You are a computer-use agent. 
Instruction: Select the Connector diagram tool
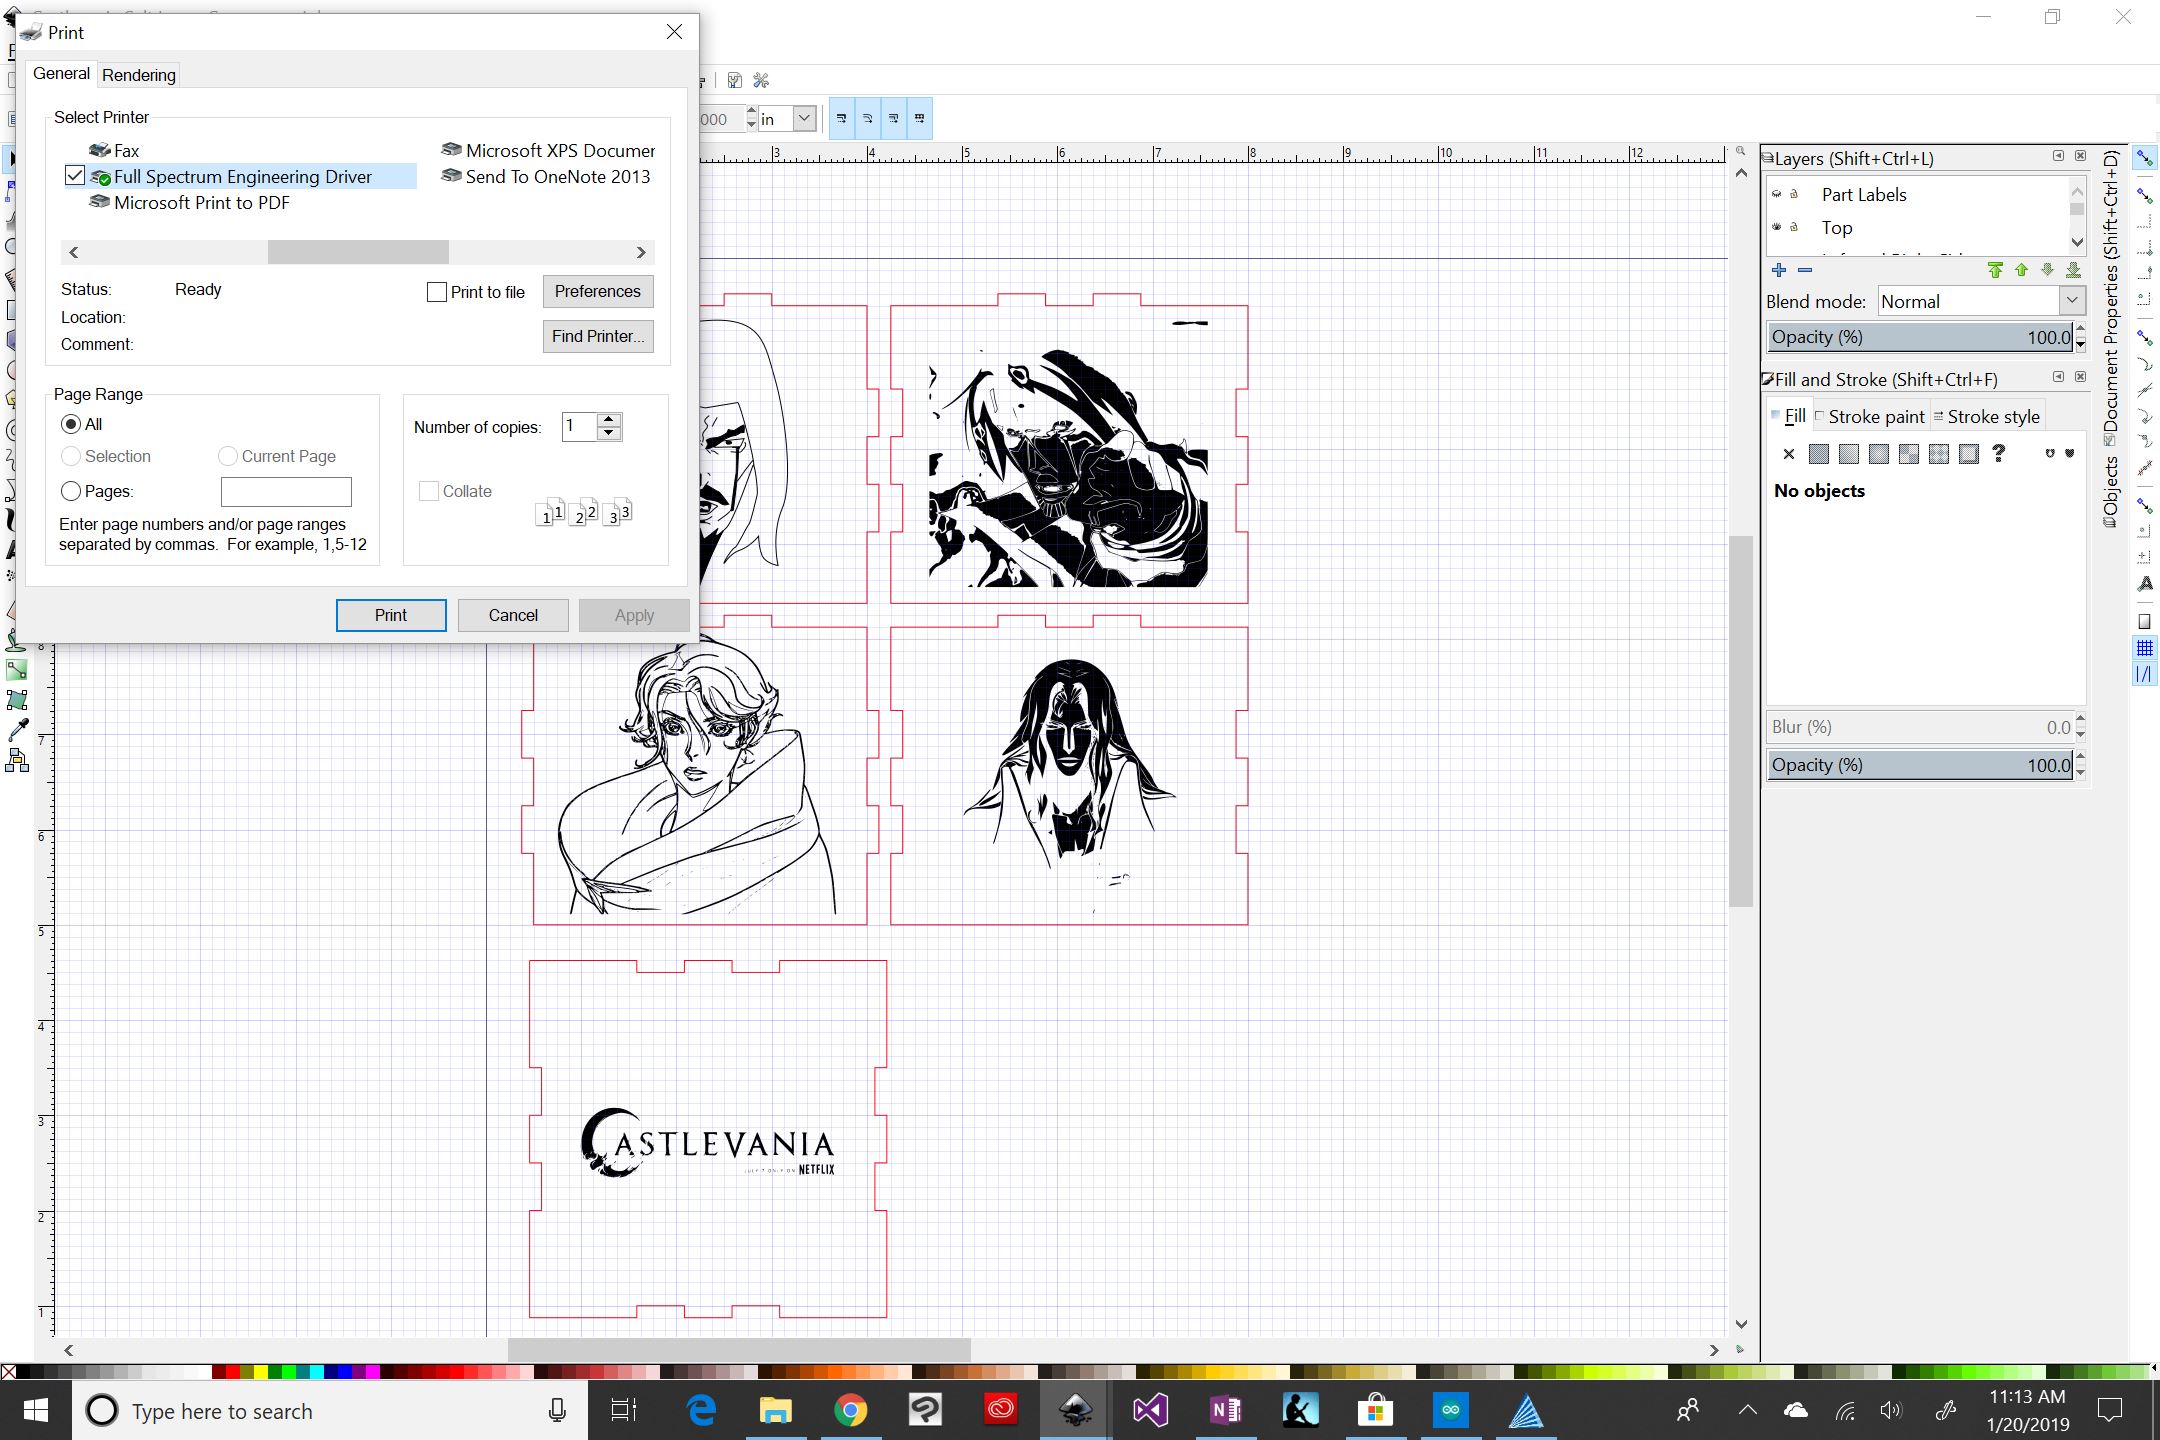(17, 762)
